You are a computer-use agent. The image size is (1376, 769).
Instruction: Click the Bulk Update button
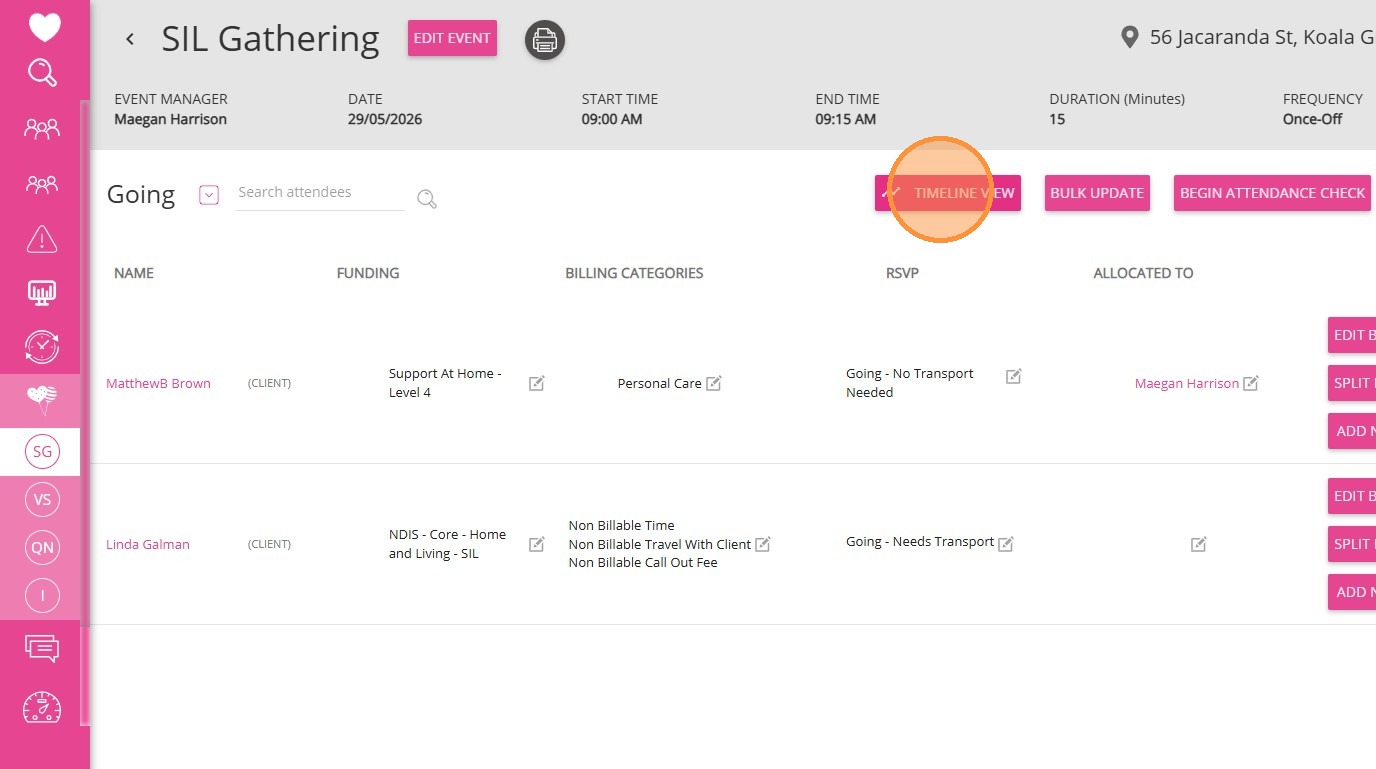pyautogui.click(x=1097, y=193)
